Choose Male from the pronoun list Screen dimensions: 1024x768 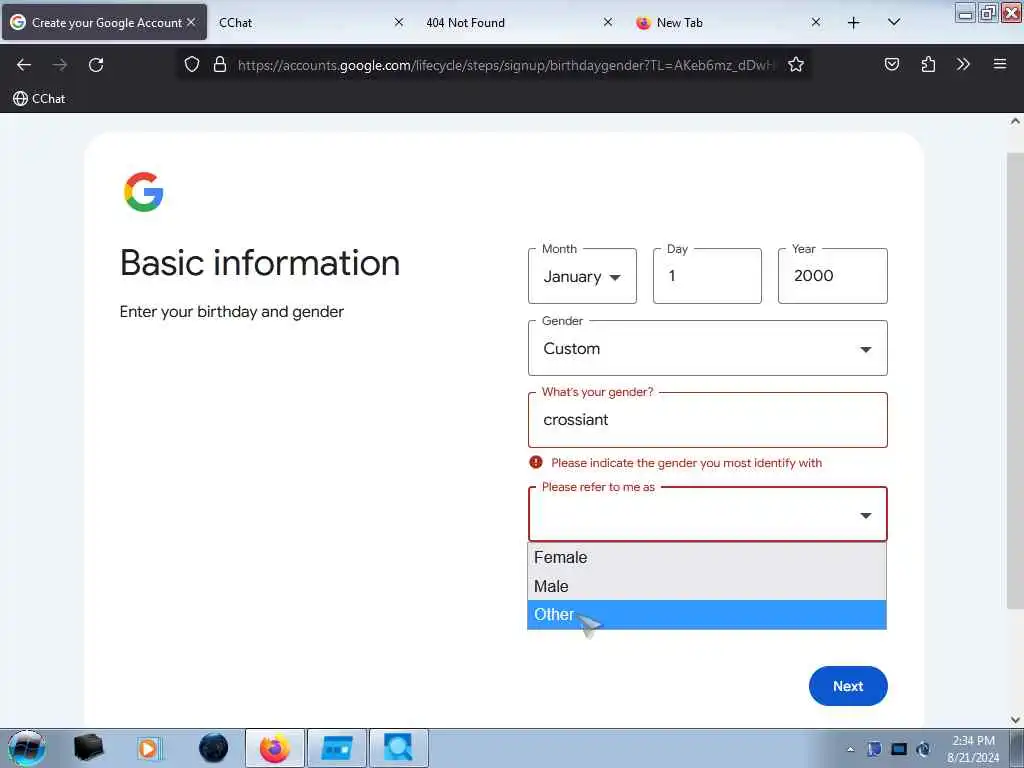[x=707, y=586]
